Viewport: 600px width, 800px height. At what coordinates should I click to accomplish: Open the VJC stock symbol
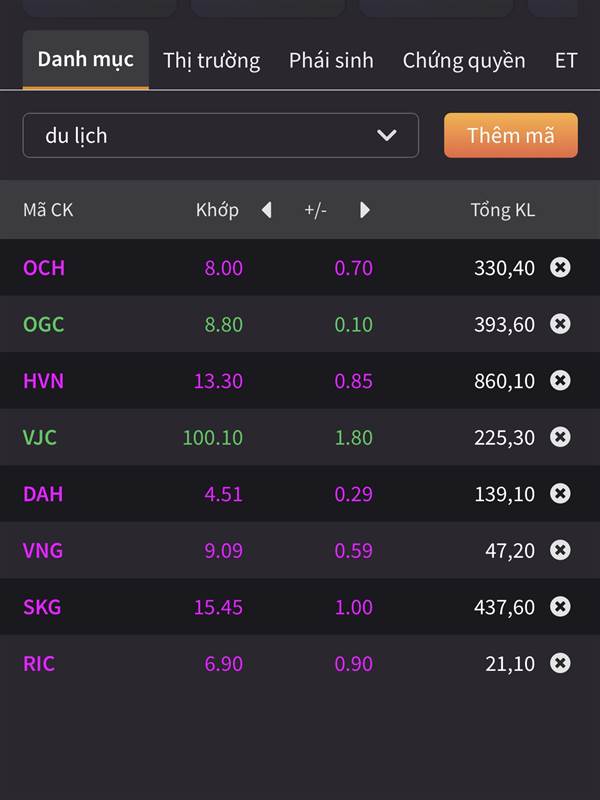pos(40,437)
